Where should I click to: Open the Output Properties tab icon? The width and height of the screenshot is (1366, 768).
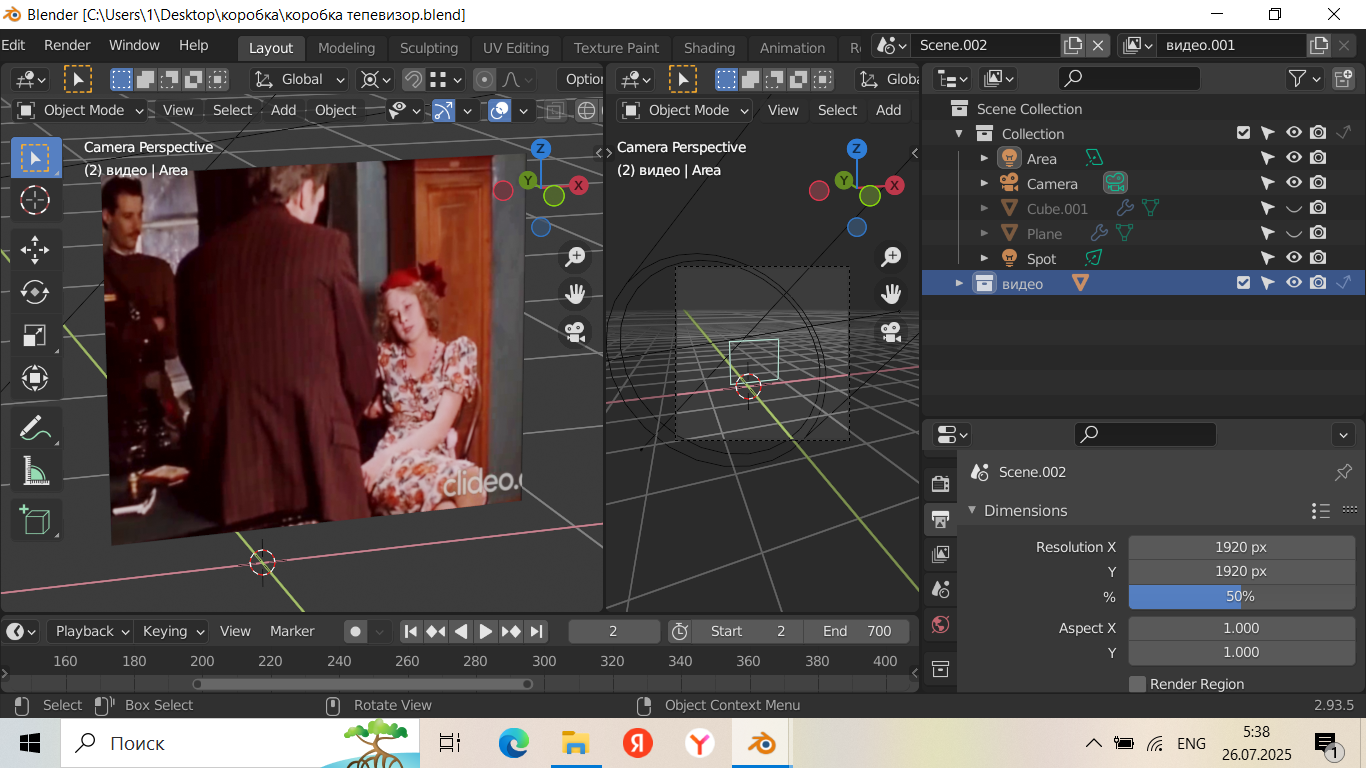tap(940, 519)
